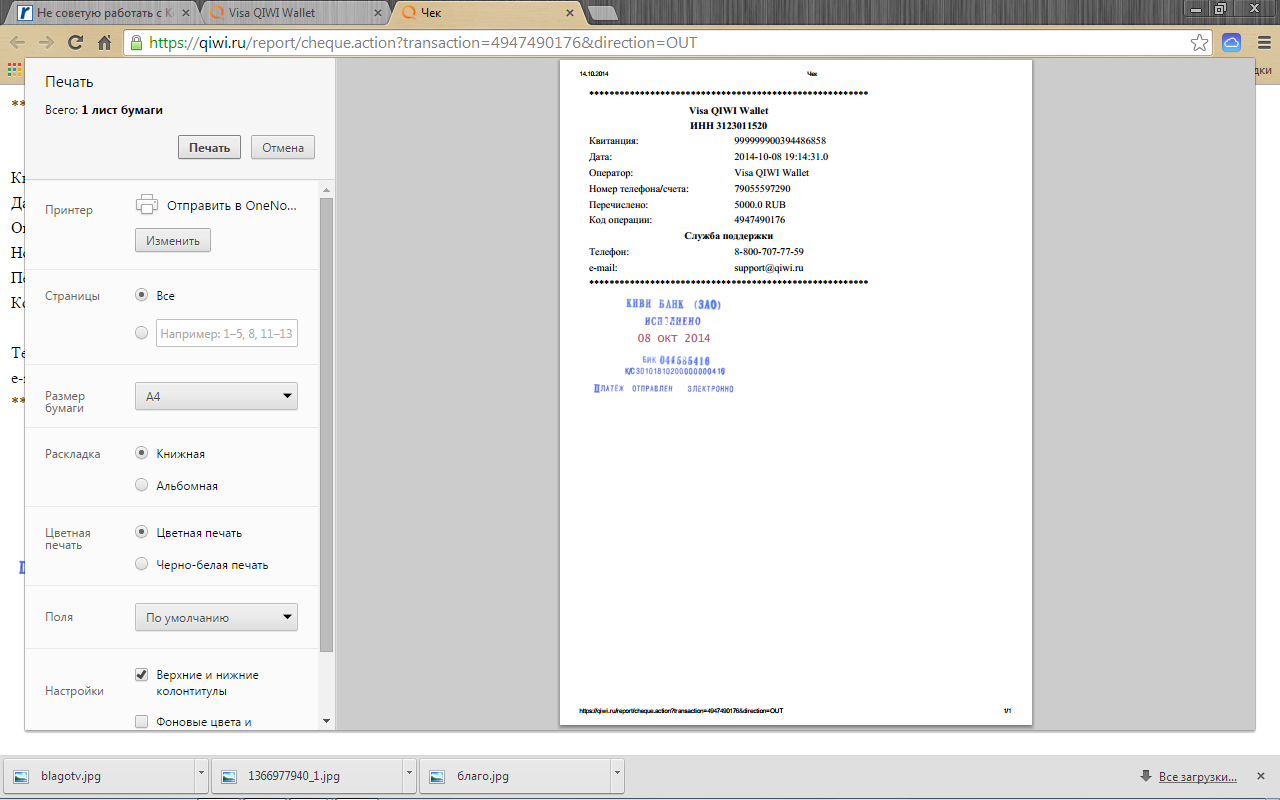Viewport: 1280px width, 800px height.
Task: Select the custom page range radio button
Action: (x=142, y=333)
